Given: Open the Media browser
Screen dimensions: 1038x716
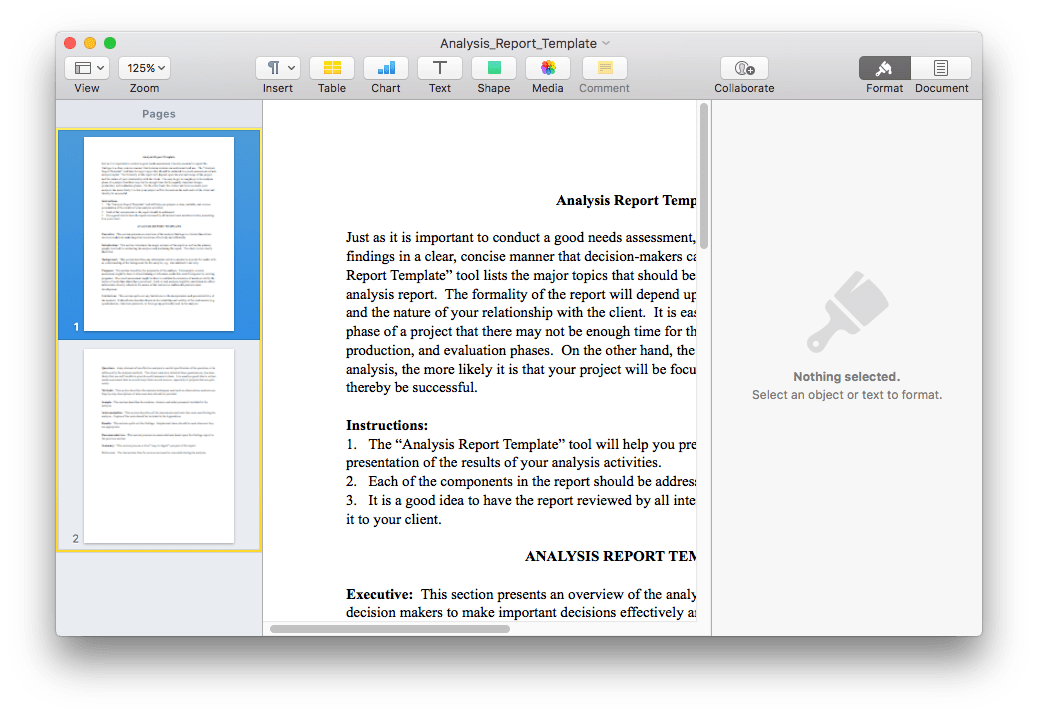Looking at the screenshot, I should click(x=547, y=68).
